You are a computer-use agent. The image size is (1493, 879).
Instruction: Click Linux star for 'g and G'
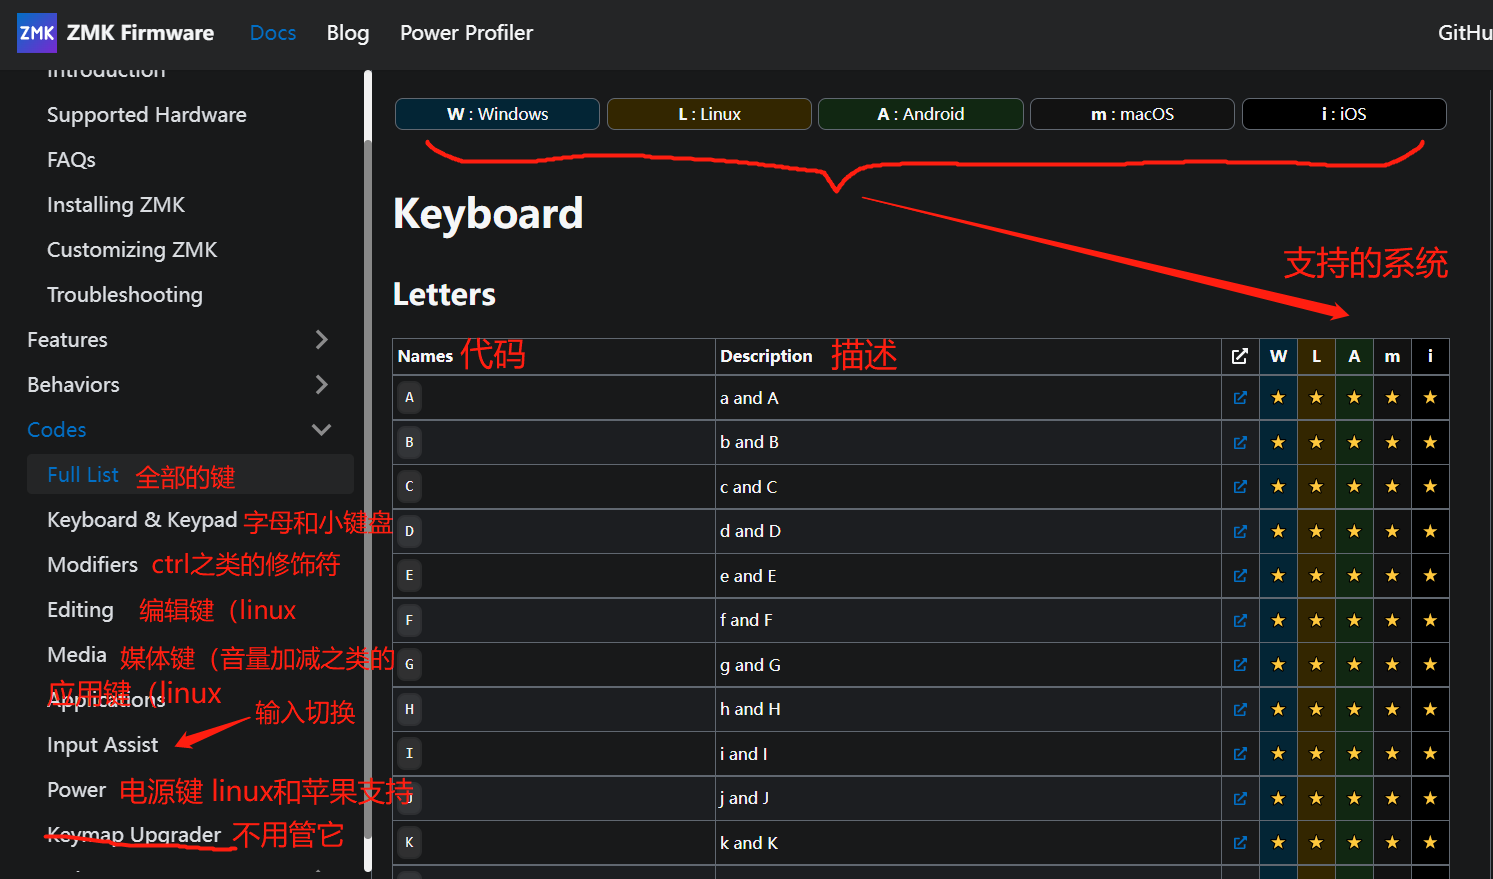1316,665
